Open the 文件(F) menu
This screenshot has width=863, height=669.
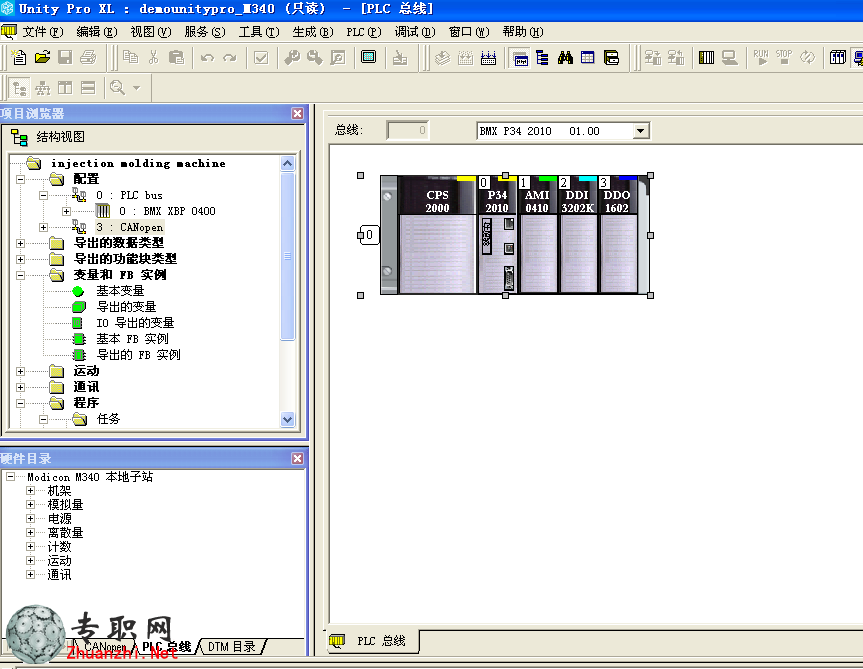pyautogui.click(x=43, y=32)
